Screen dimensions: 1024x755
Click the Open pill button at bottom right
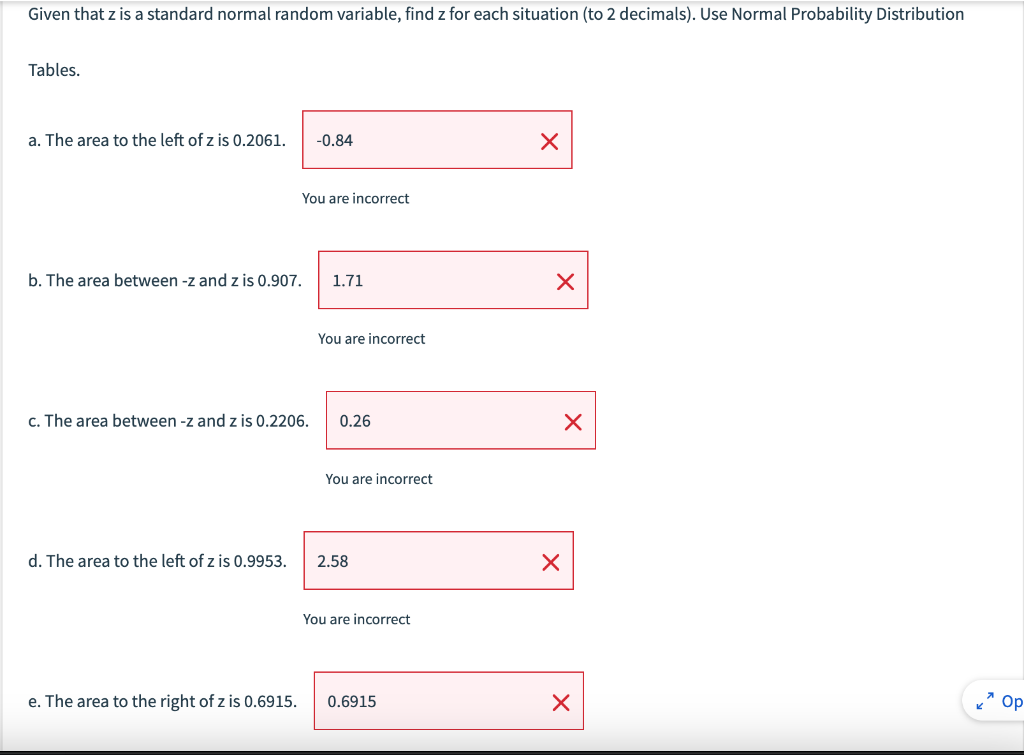pos(1006,701)
